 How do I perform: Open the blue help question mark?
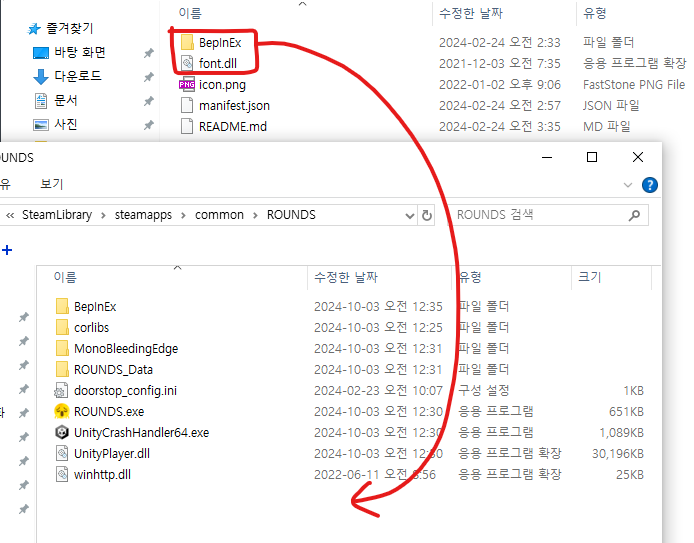coord(649,185)
